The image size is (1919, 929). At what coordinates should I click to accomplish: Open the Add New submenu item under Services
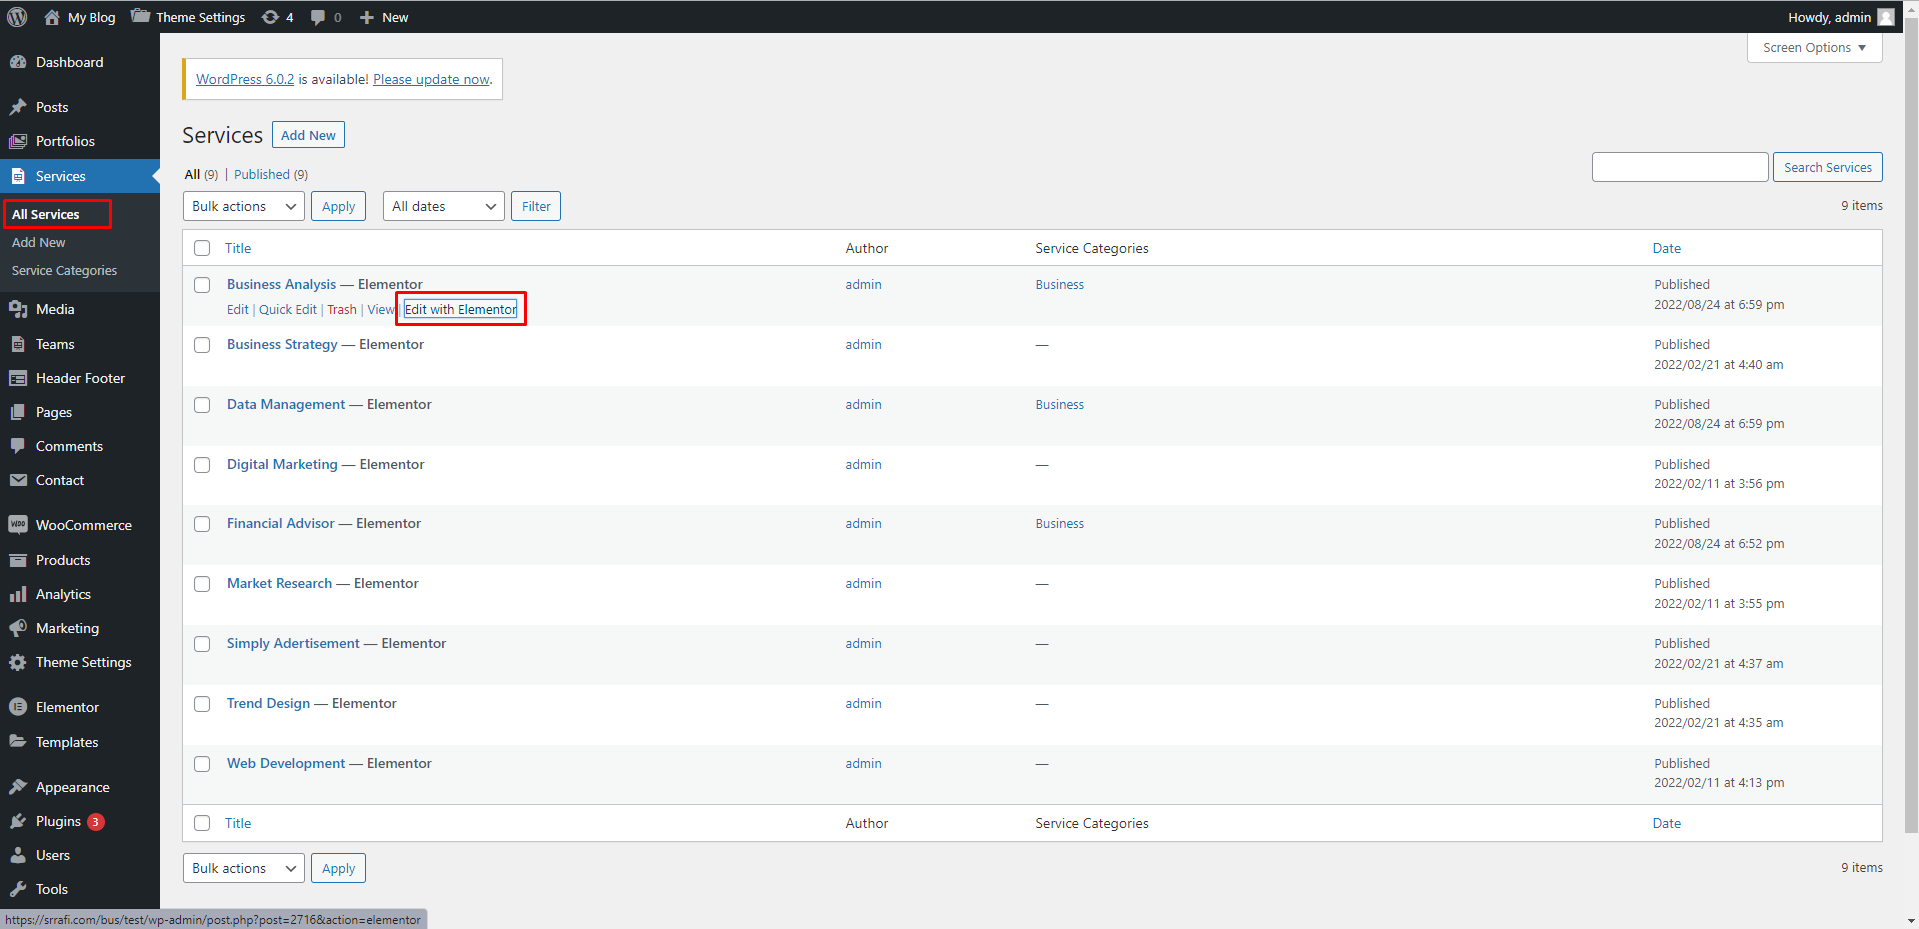pos(39,242)
